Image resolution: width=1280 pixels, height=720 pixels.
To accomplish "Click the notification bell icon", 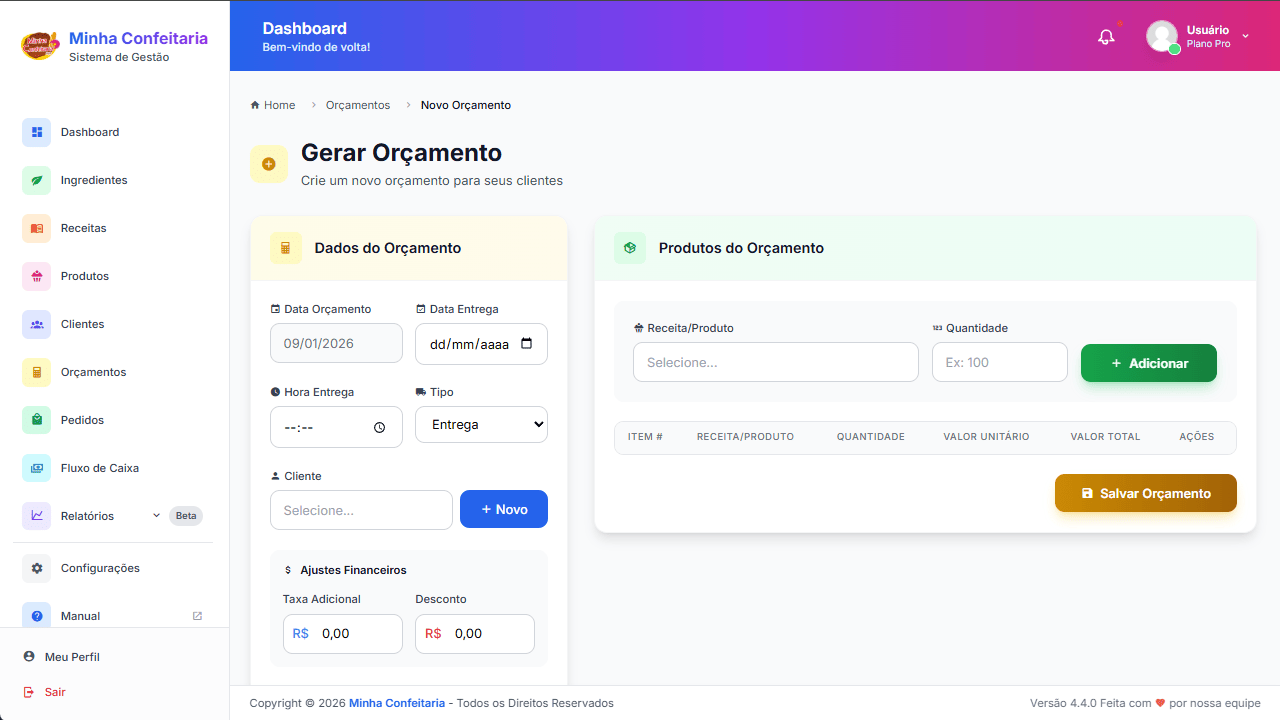I will coord(1106,37).
